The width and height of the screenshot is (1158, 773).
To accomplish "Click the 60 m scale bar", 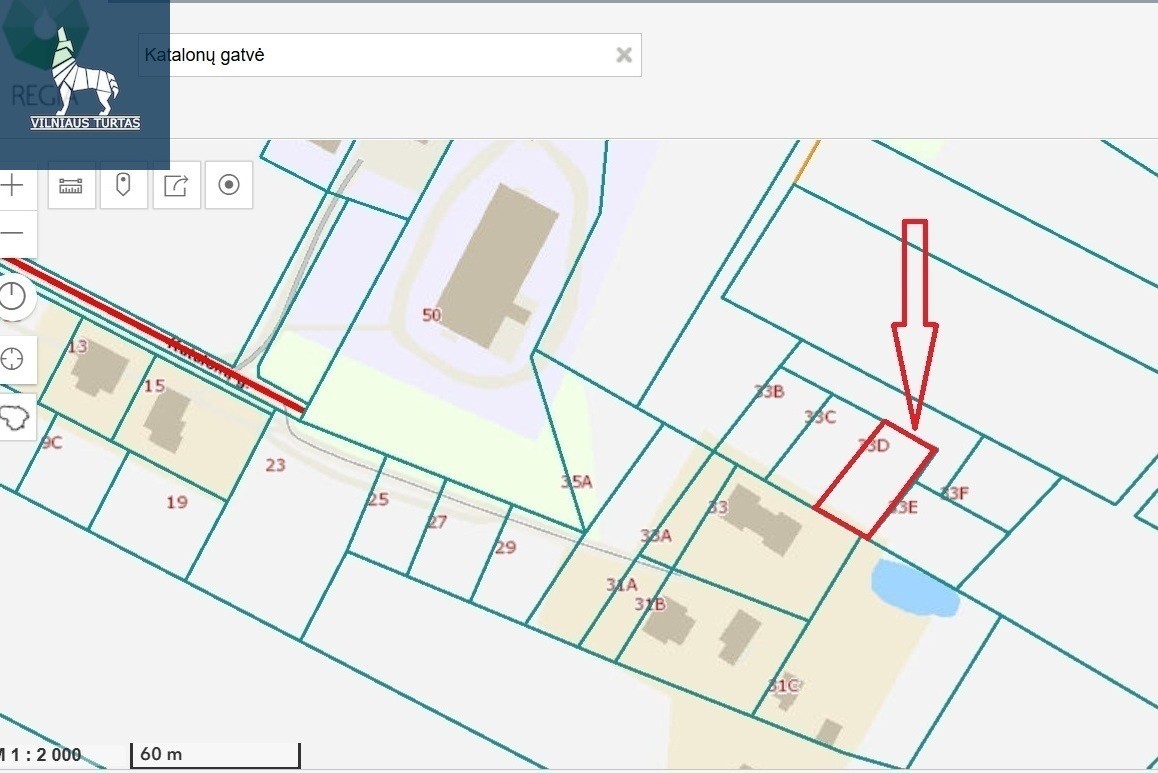I will pyautogui.click(x=215, y=755).
